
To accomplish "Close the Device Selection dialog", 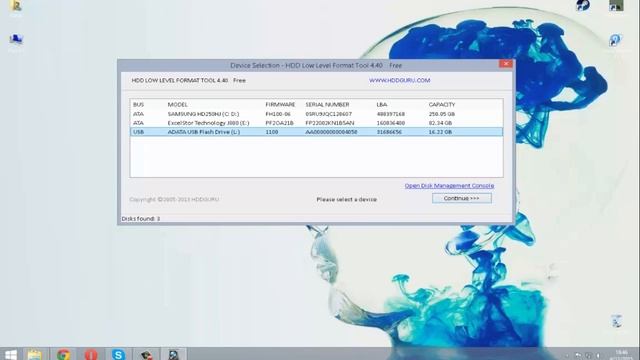I will (x=506, y=64).
